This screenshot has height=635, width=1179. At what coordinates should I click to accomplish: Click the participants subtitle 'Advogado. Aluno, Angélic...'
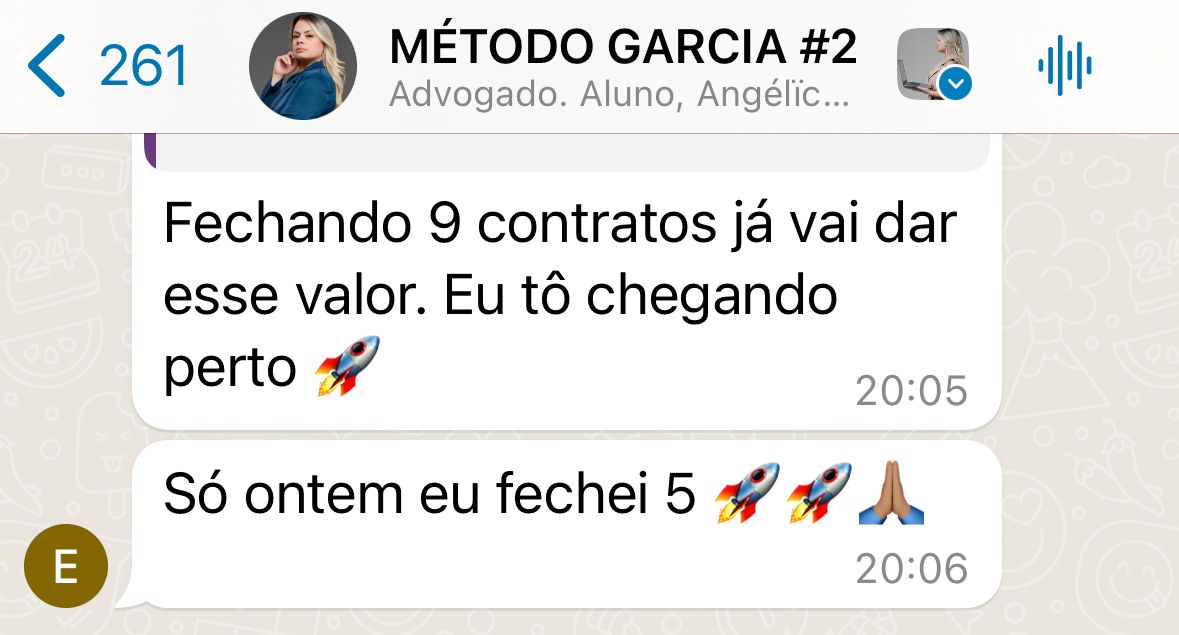click(619, 95)
